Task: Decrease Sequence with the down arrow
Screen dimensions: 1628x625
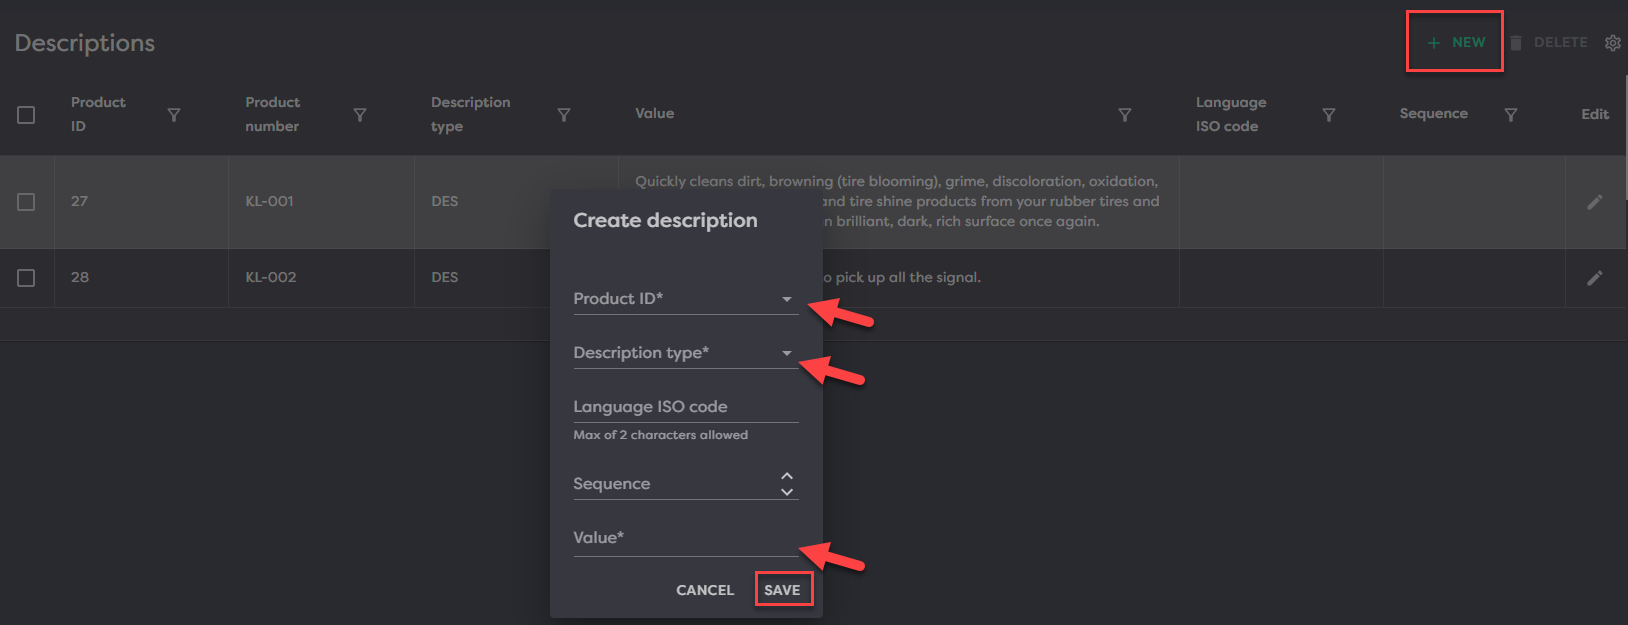Action: 787,491
